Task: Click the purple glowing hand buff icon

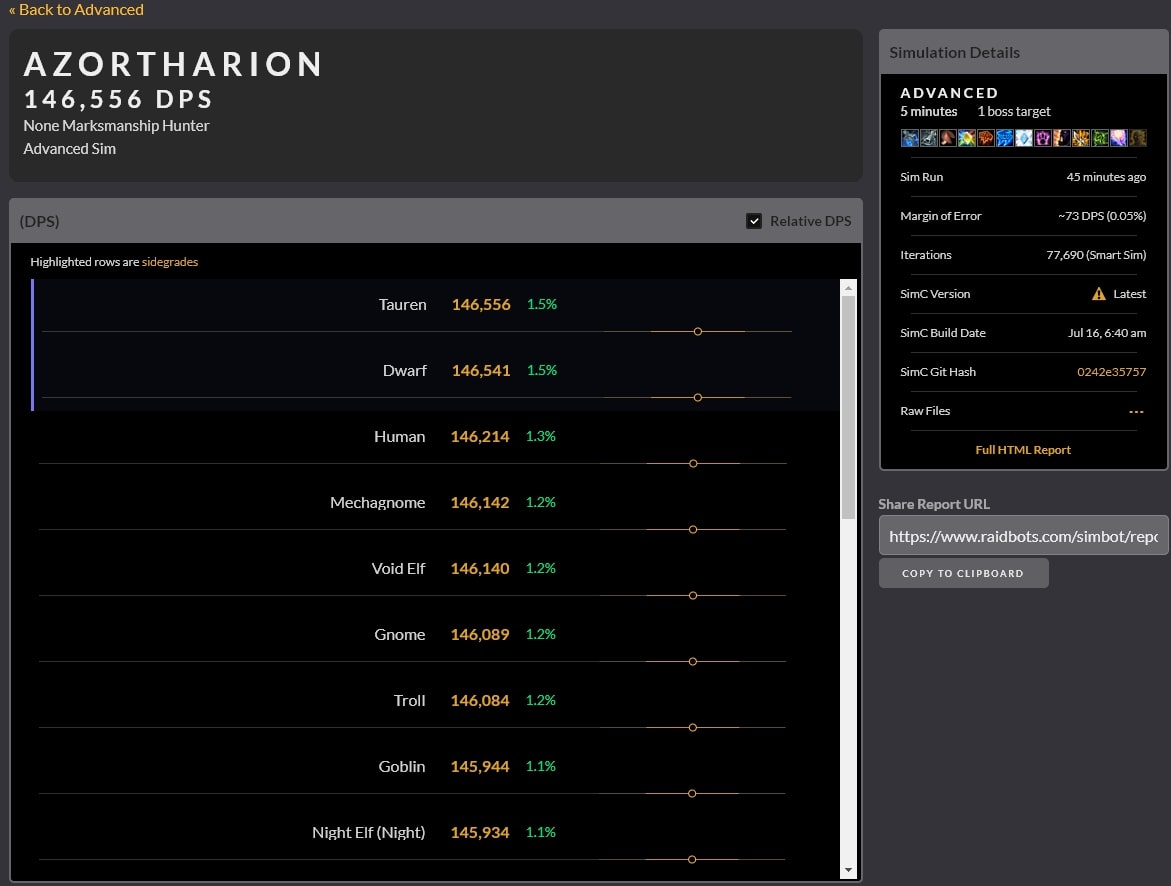Action: [x=1043, y=138]
